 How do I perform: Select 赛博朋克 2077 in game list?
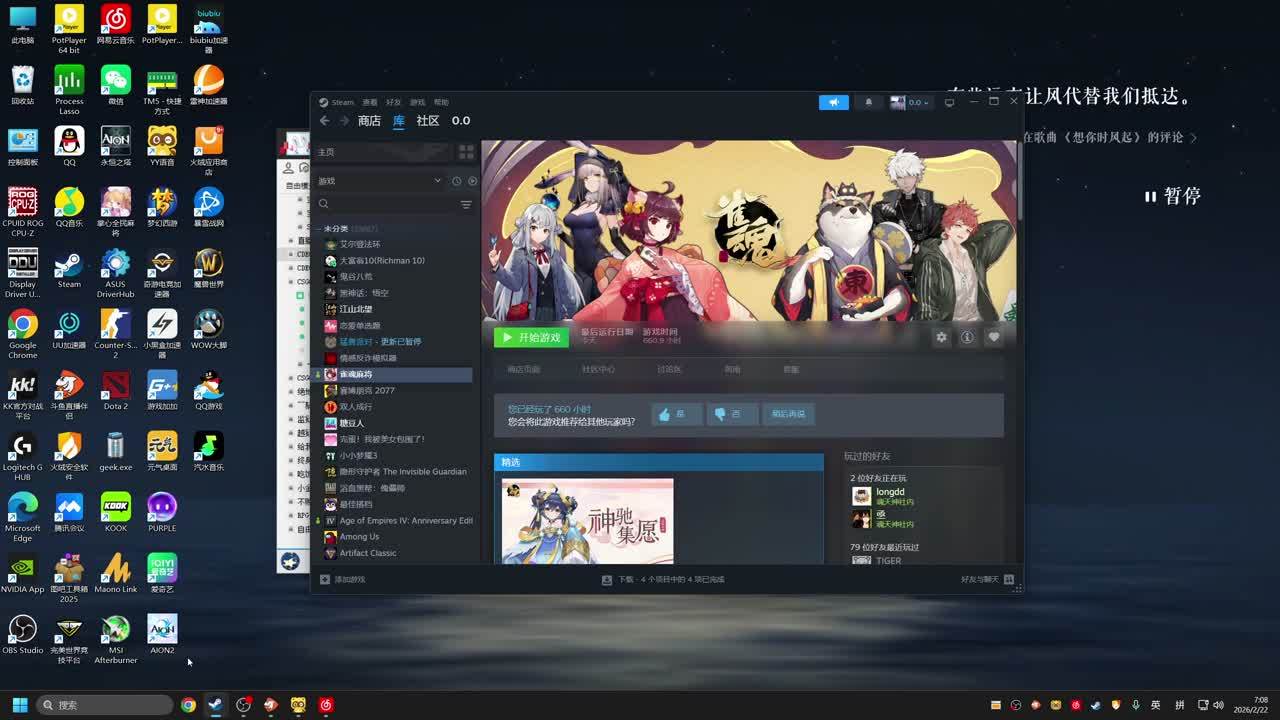[x=367, y=391]
